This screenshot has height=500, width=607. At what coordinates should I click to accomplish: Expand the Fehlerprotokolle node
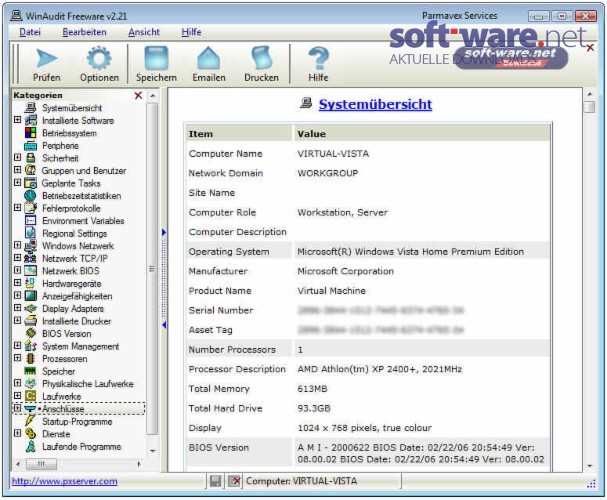tap(17, 207)
